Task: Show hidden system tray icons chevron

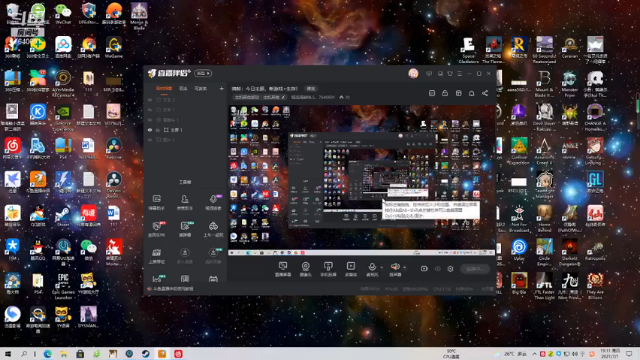Action: 534,354
